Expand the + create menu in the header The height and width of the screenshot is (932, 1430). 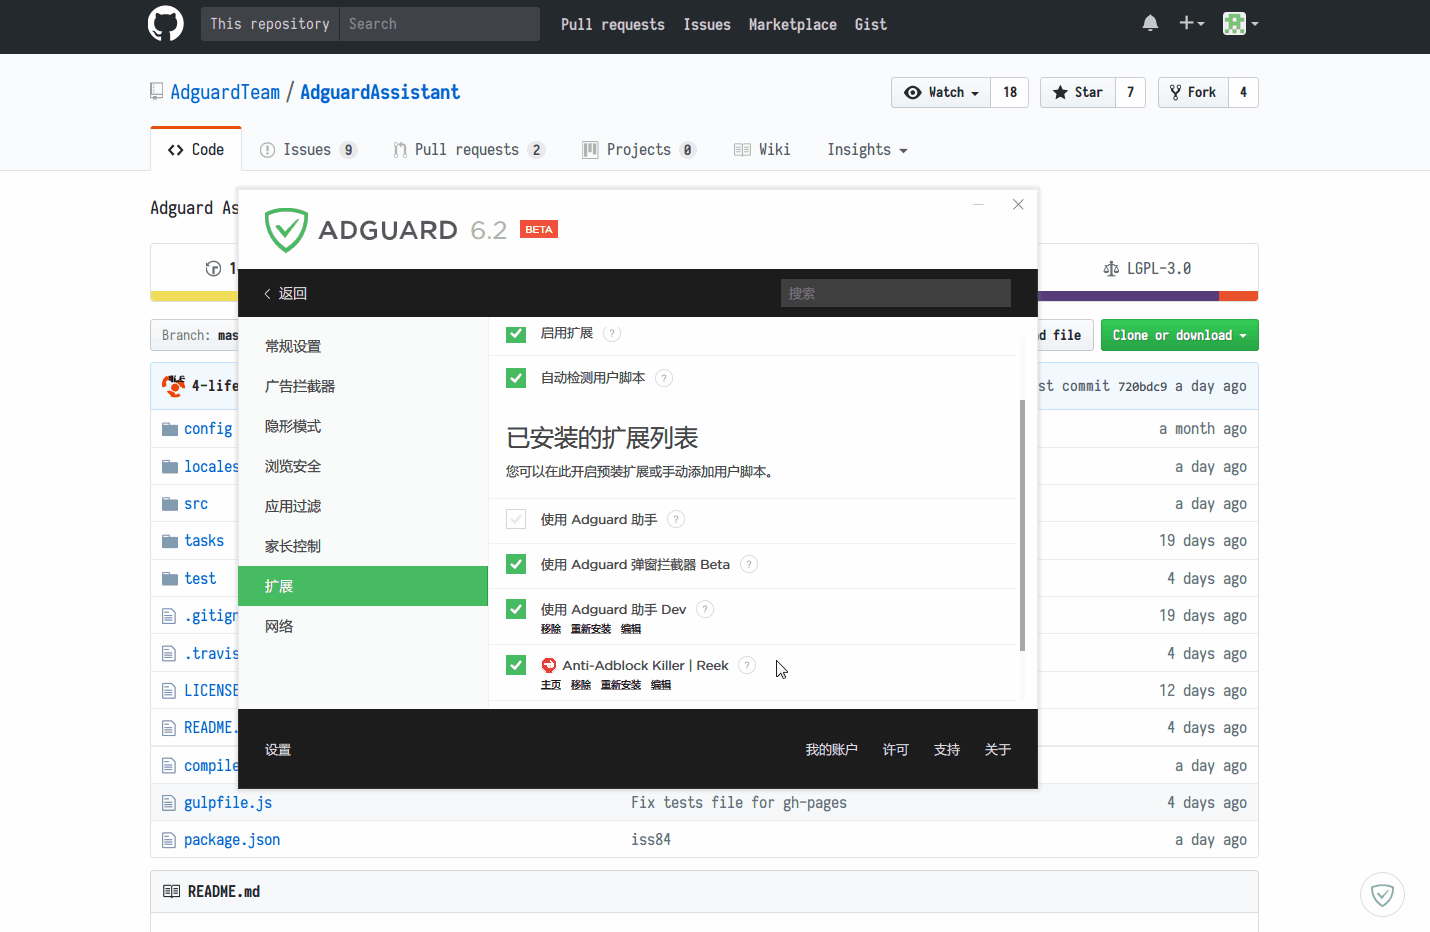1192,22
